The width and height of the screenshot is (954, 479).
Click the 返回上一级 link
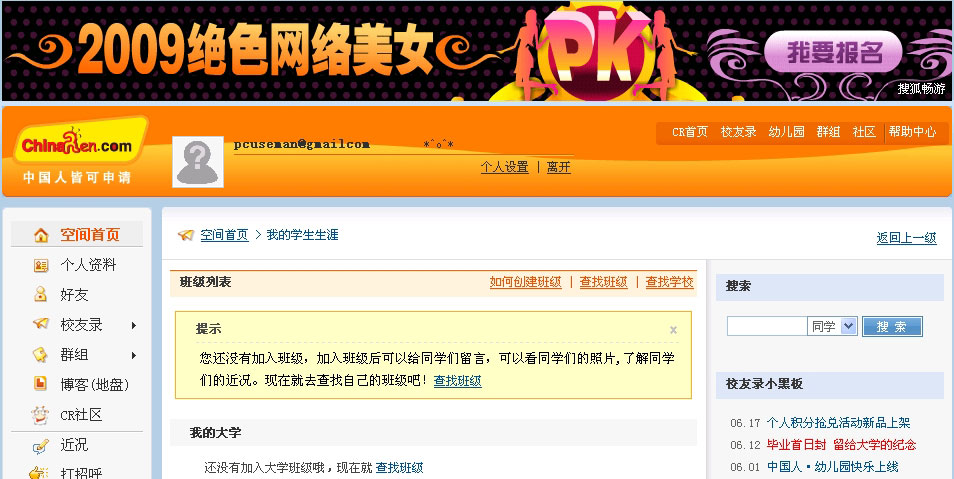(x=907, y=238)
